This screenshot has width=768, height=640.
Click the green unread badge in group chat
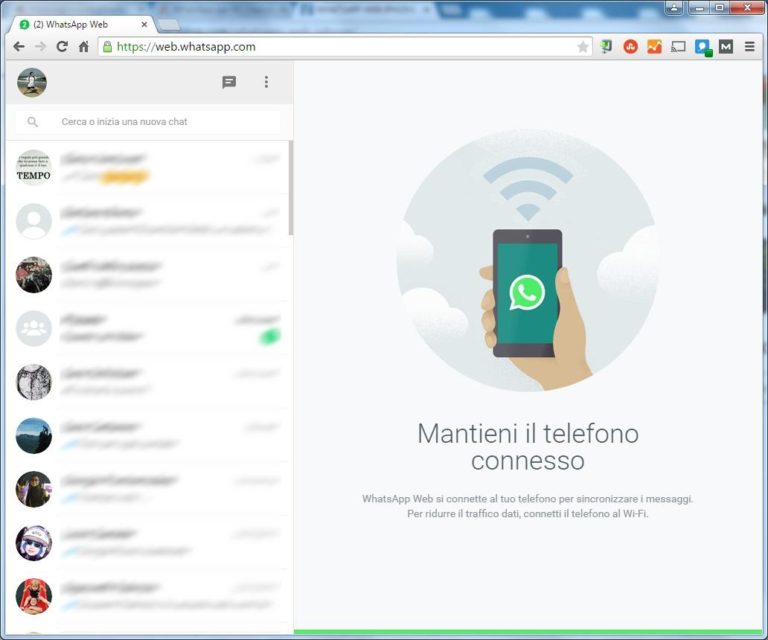270,336
